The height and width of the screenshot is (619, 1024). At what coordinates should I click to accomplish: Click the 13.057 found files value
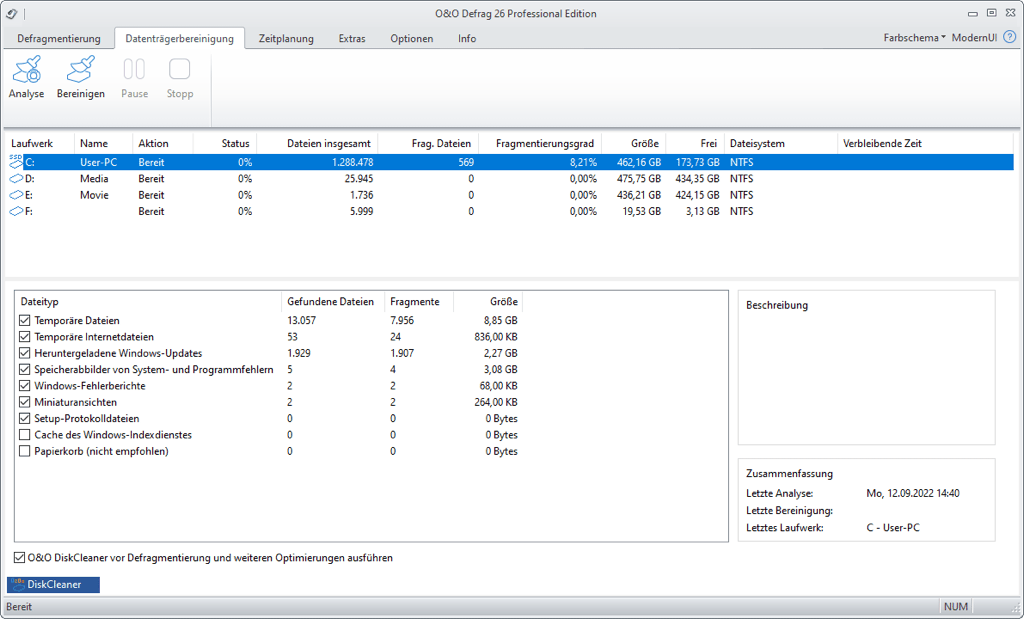301,321
